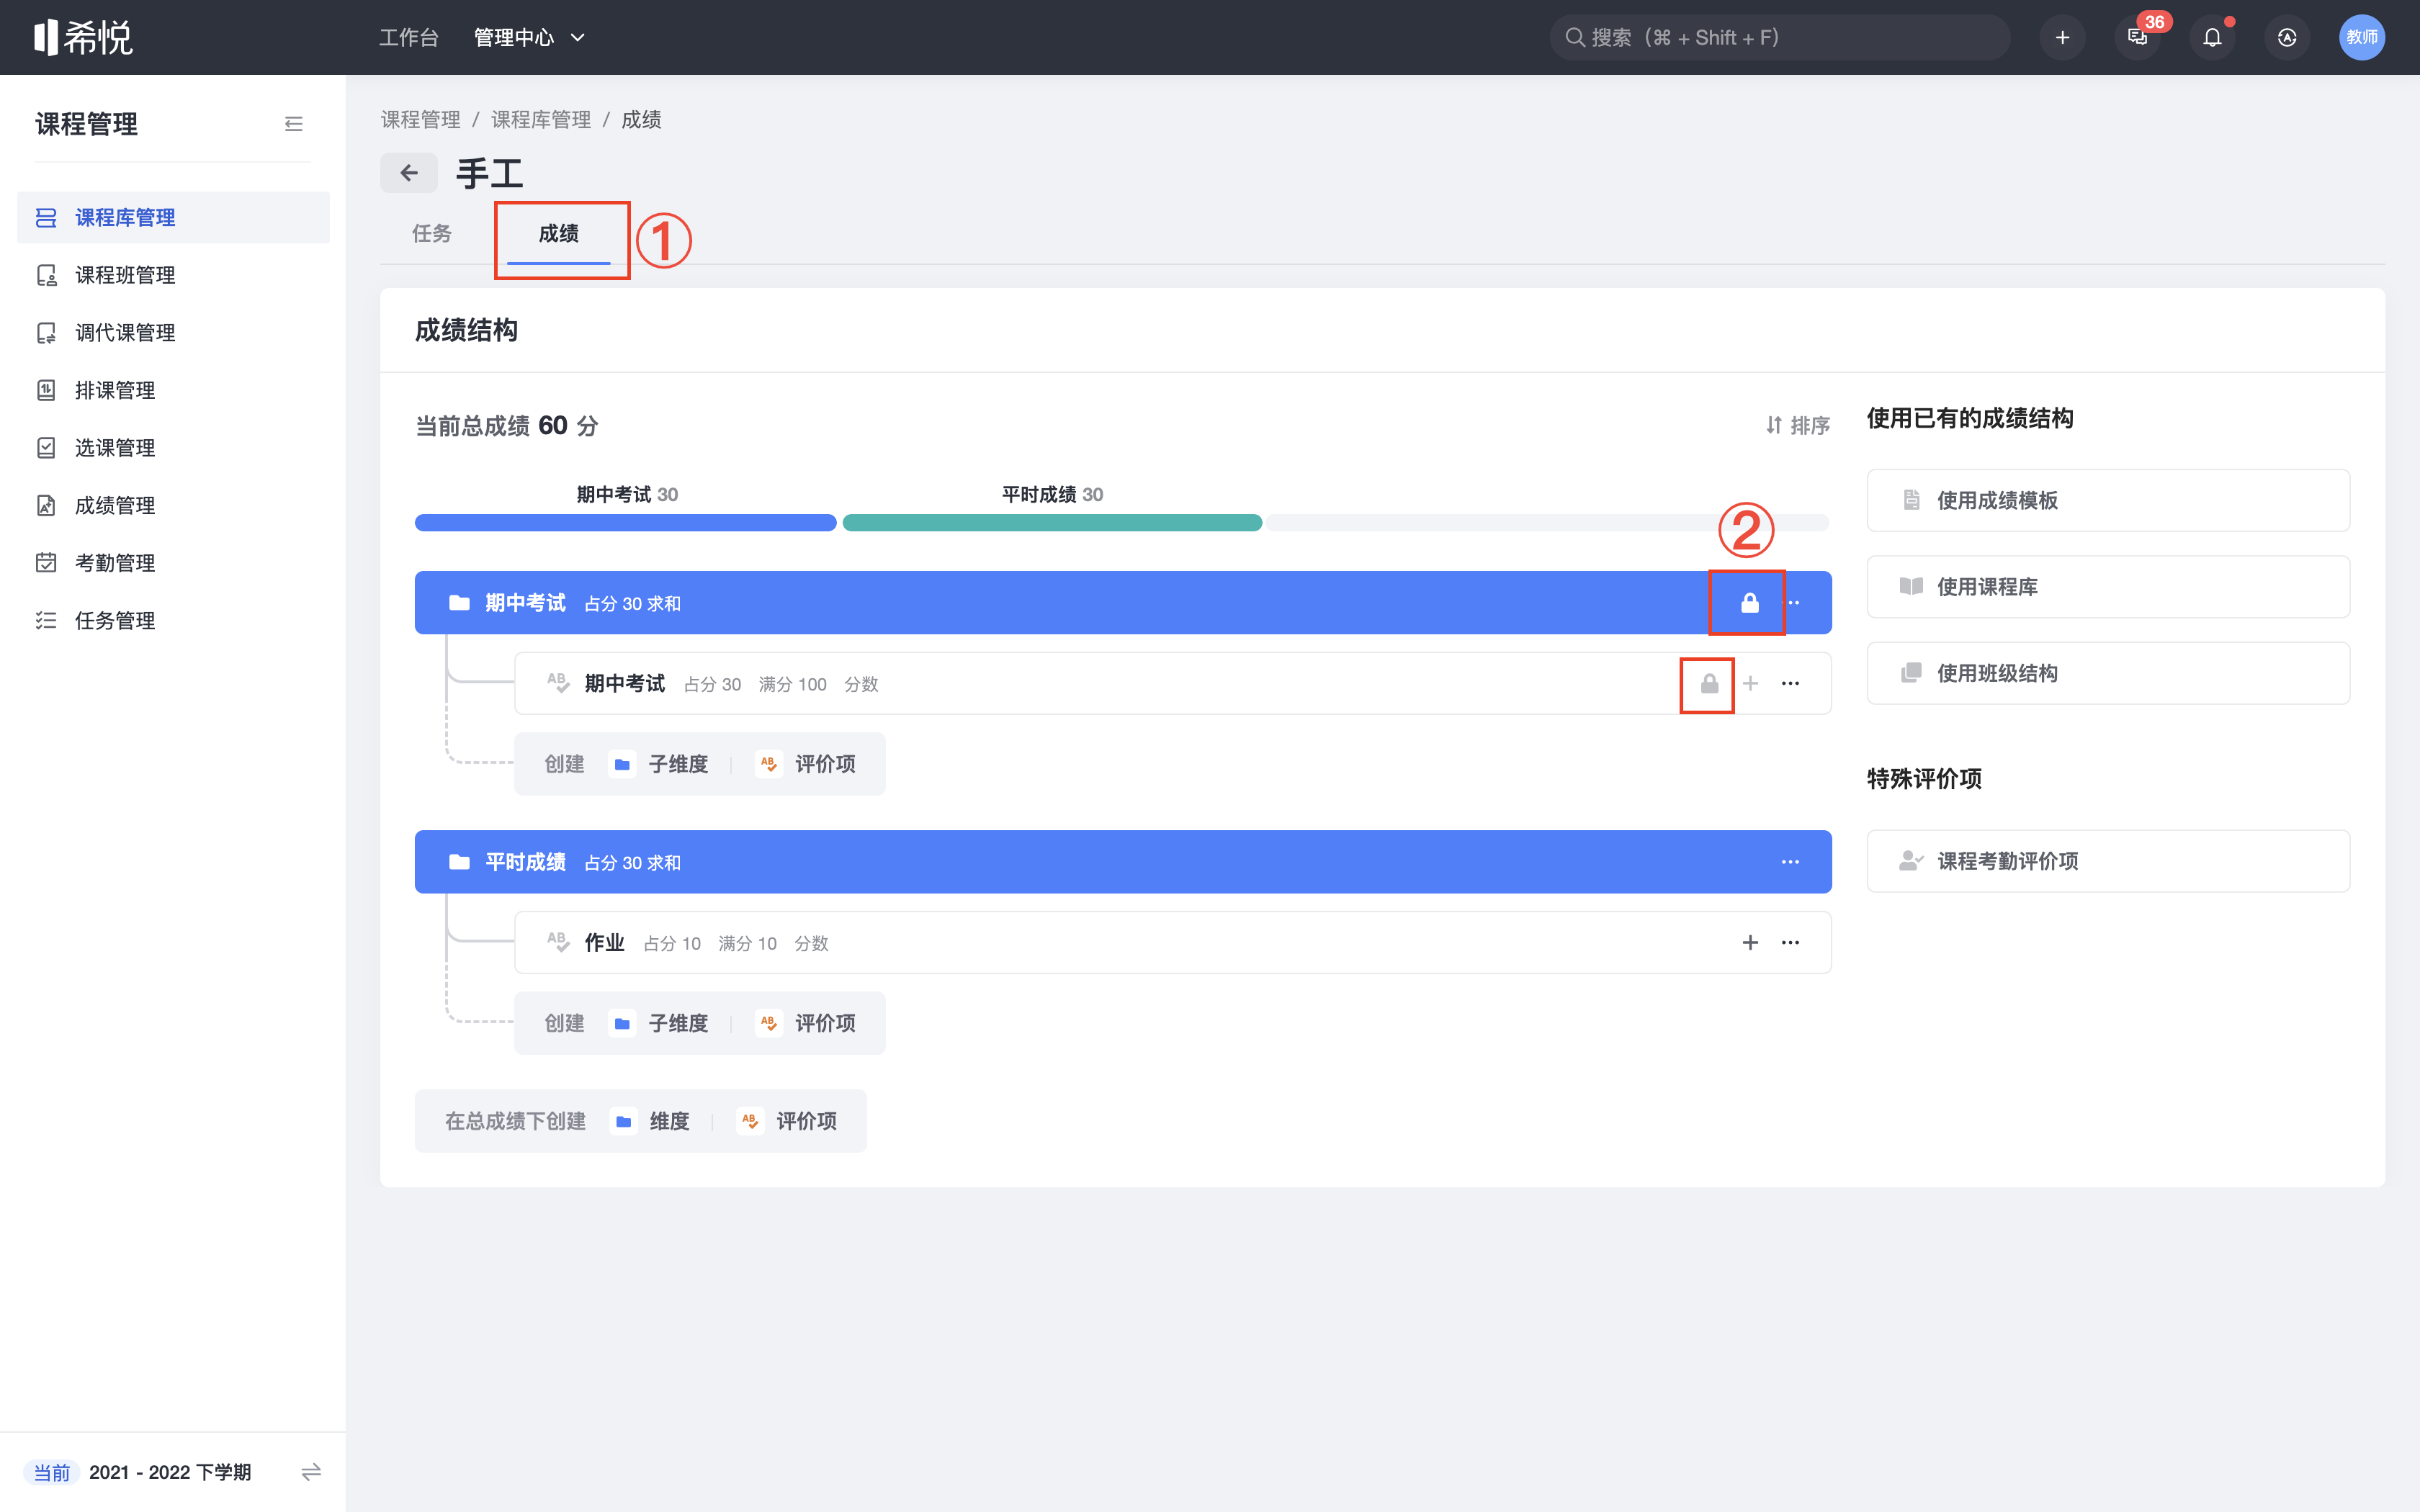Click plus on 作业 item row
Image resolution: width=2420 pixels, height=1512 pixels.
(x=1750, y=943)
